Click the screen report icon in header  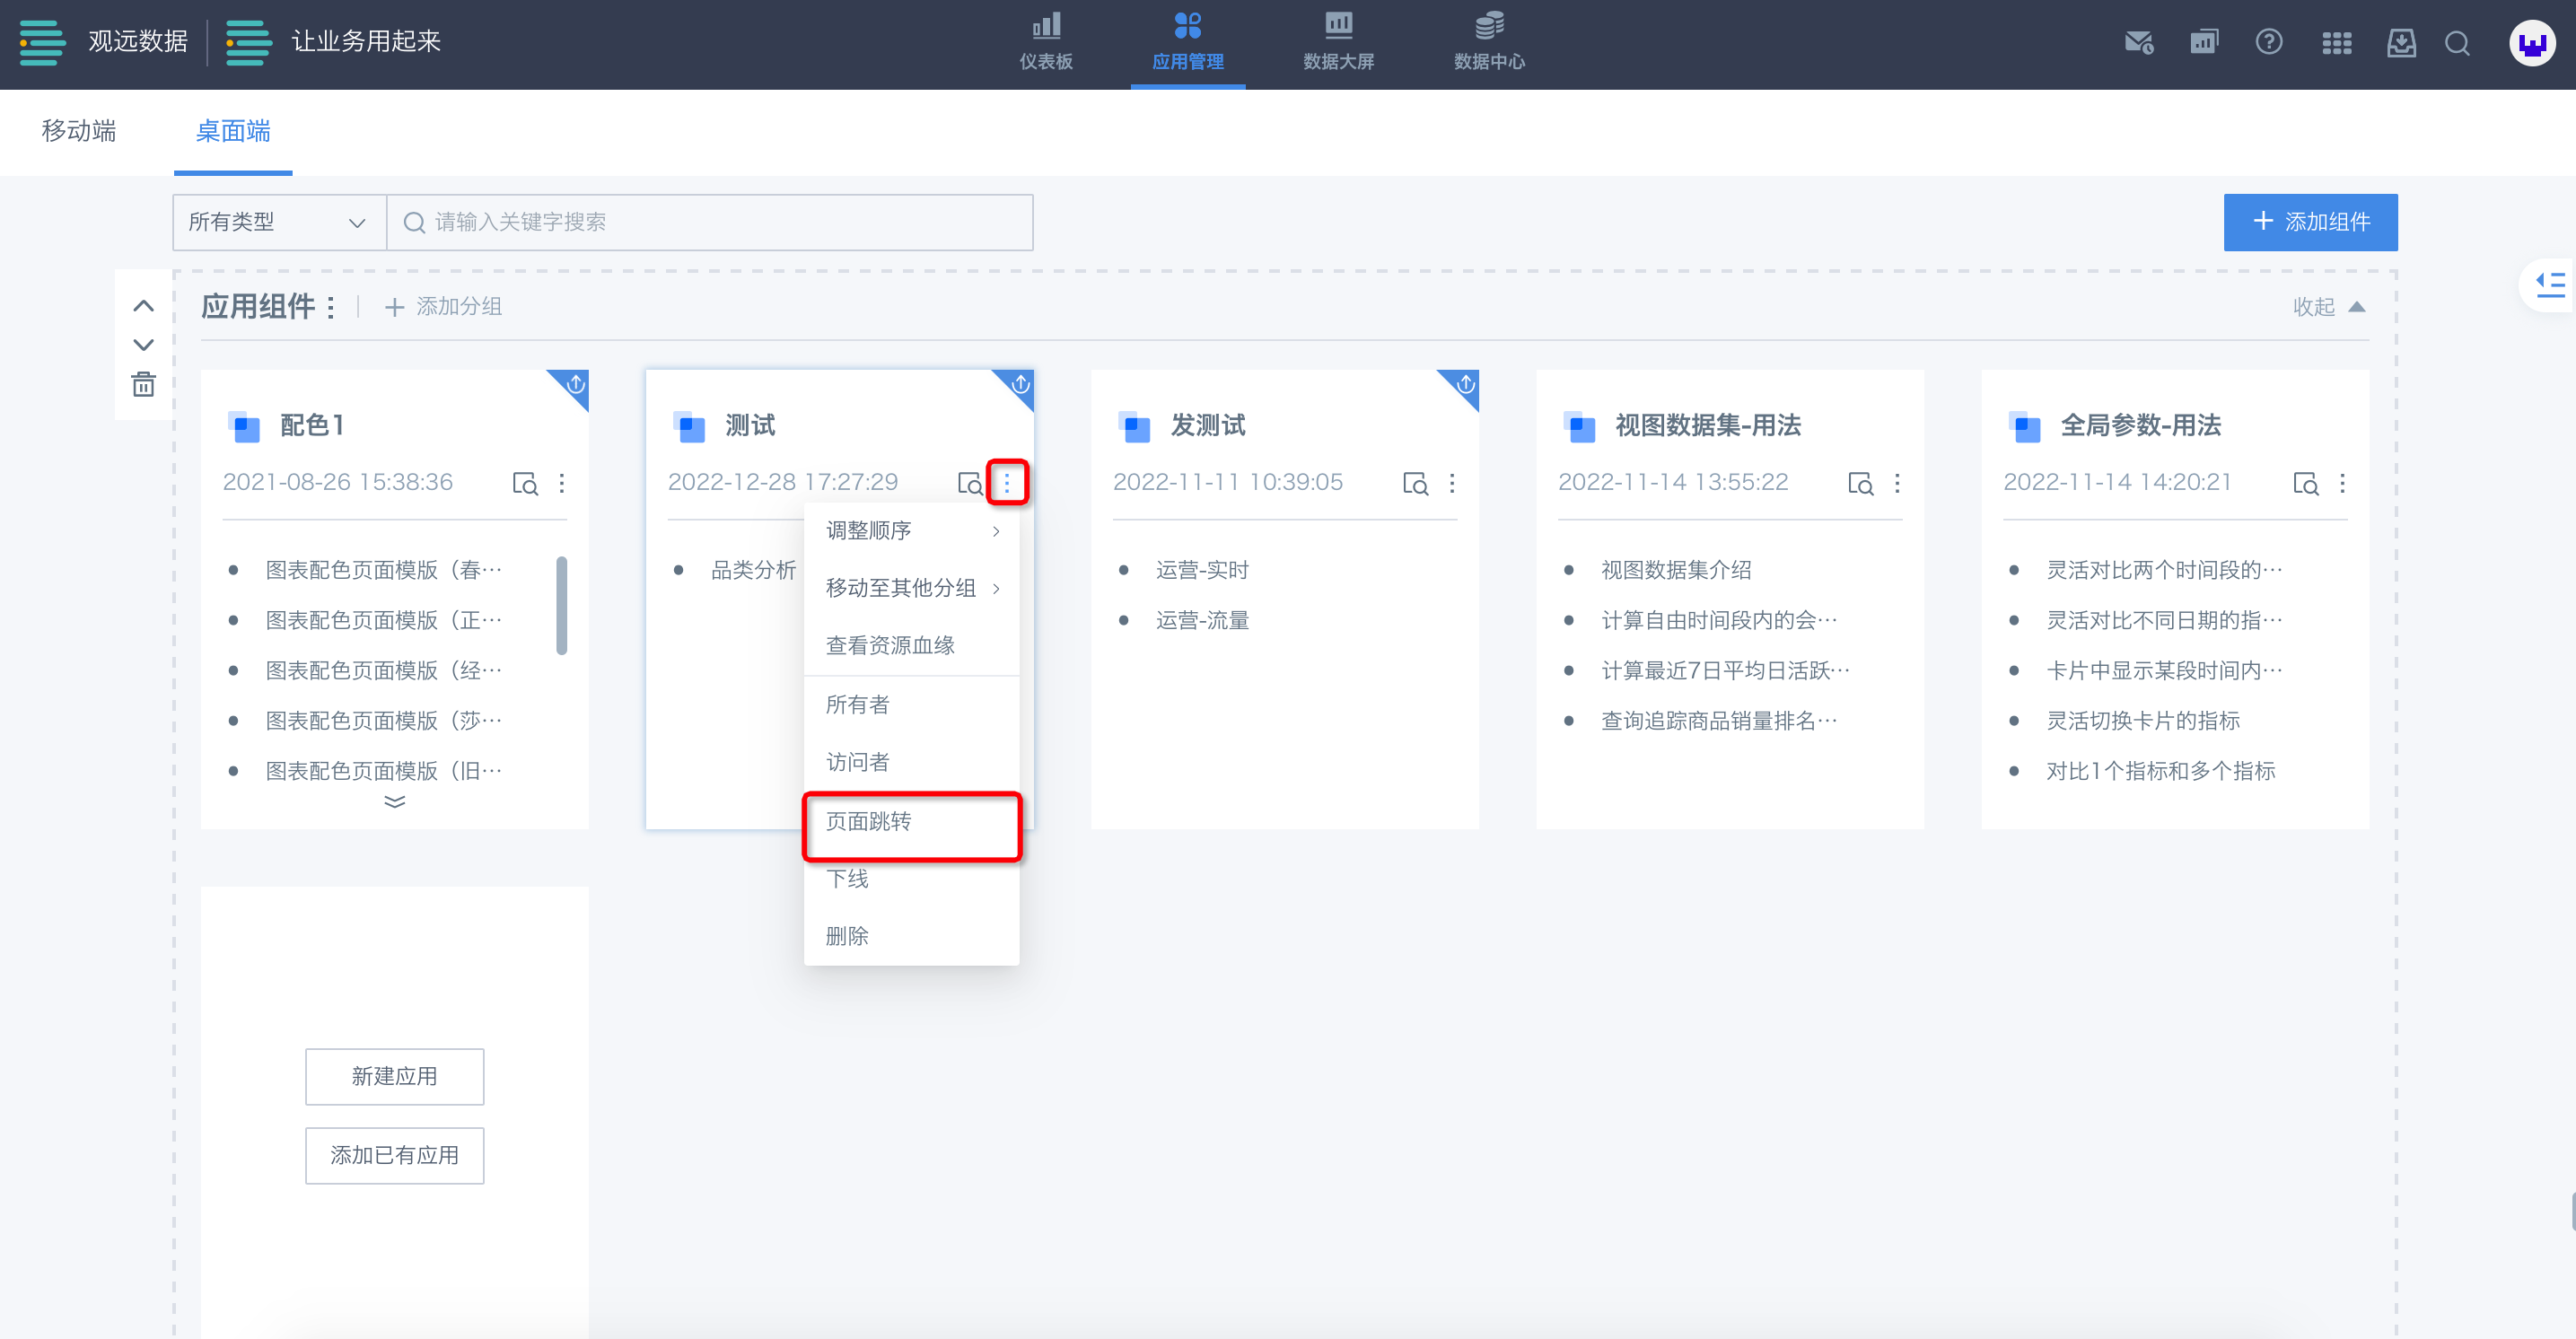point(2204,43)
